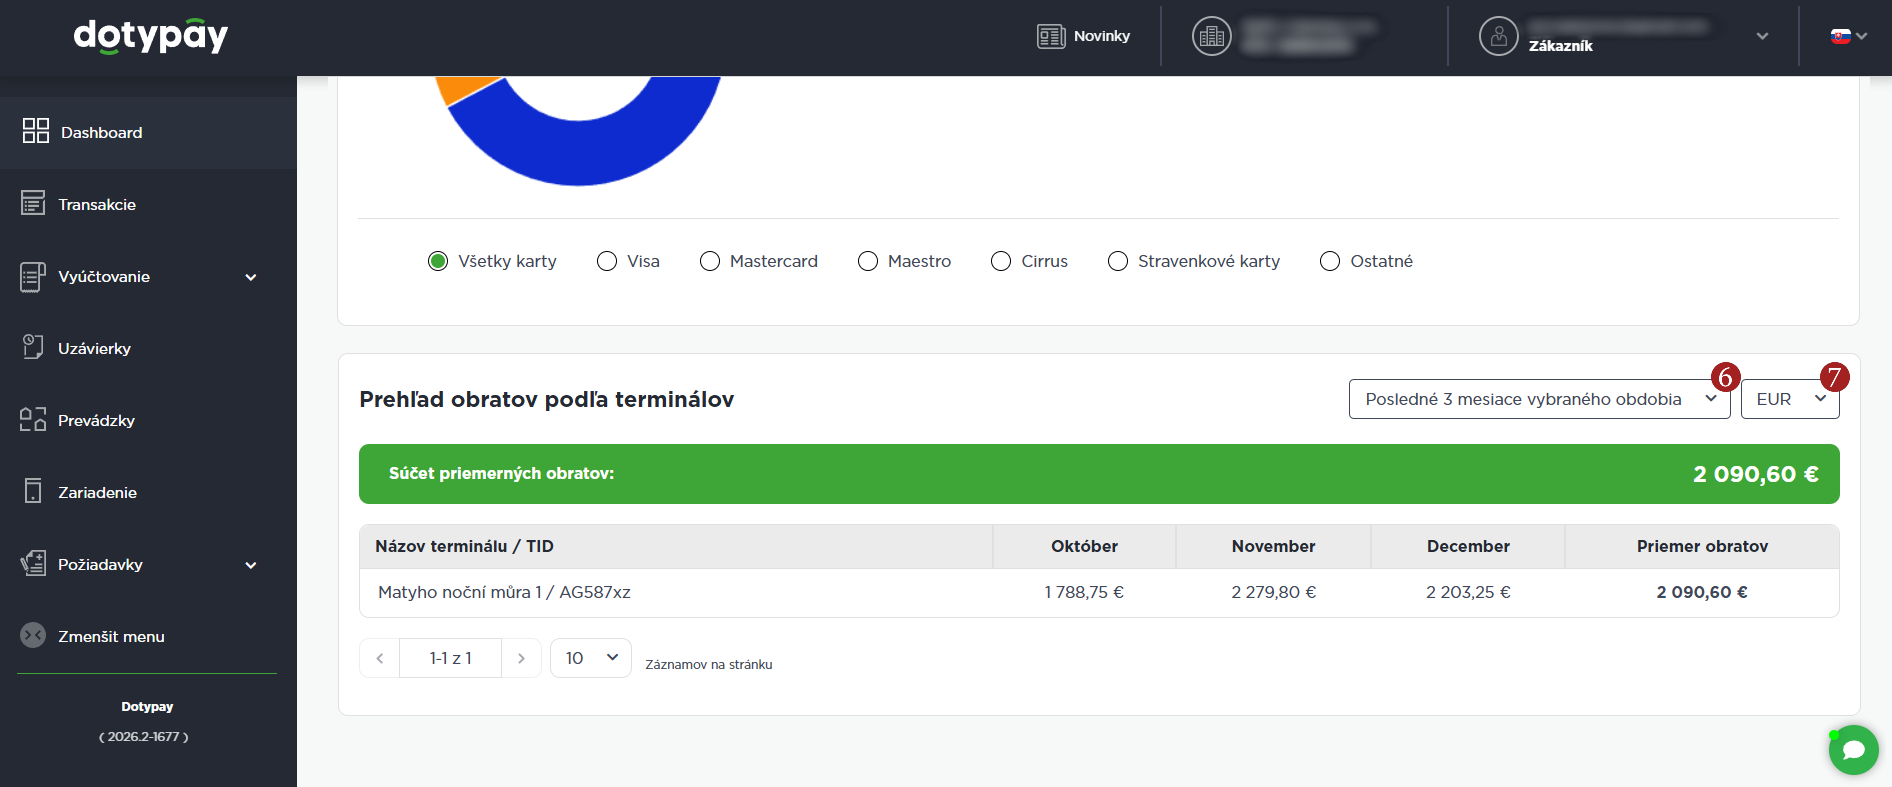This screenshot has height=787, width=1892.
Task: Select the Mastercard card filter
Action: [710, 261]
